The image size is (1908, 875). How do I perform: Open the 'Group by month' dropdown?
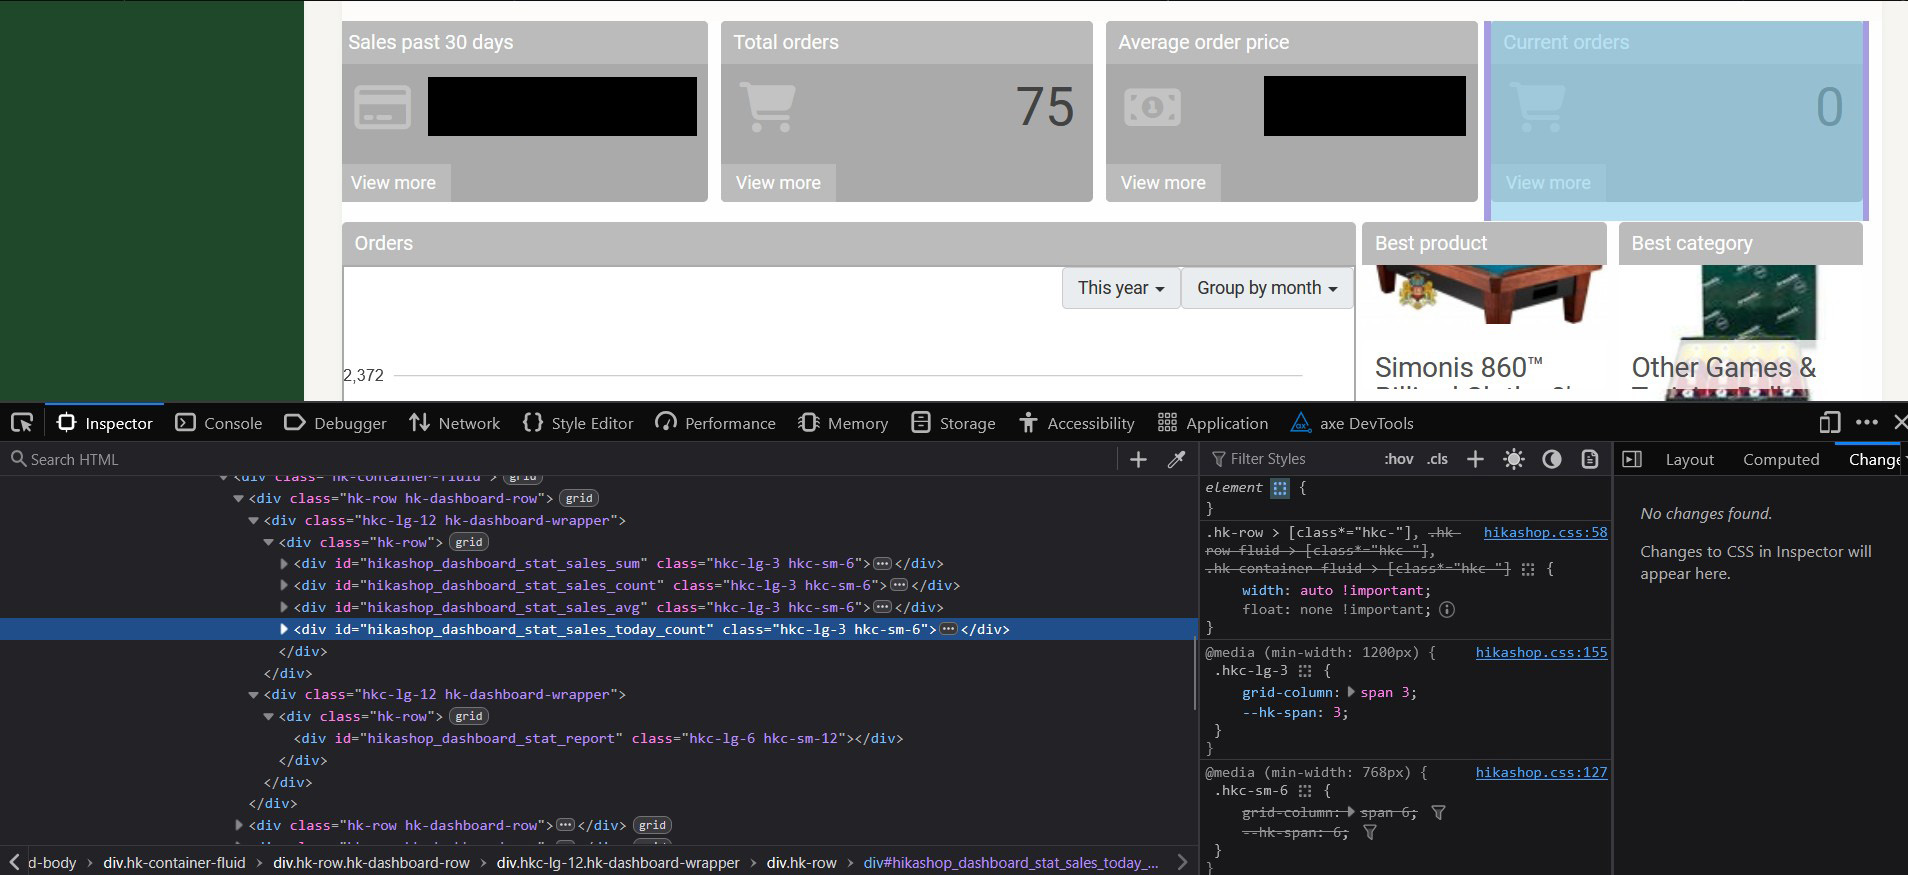[x=1266, y=288]
